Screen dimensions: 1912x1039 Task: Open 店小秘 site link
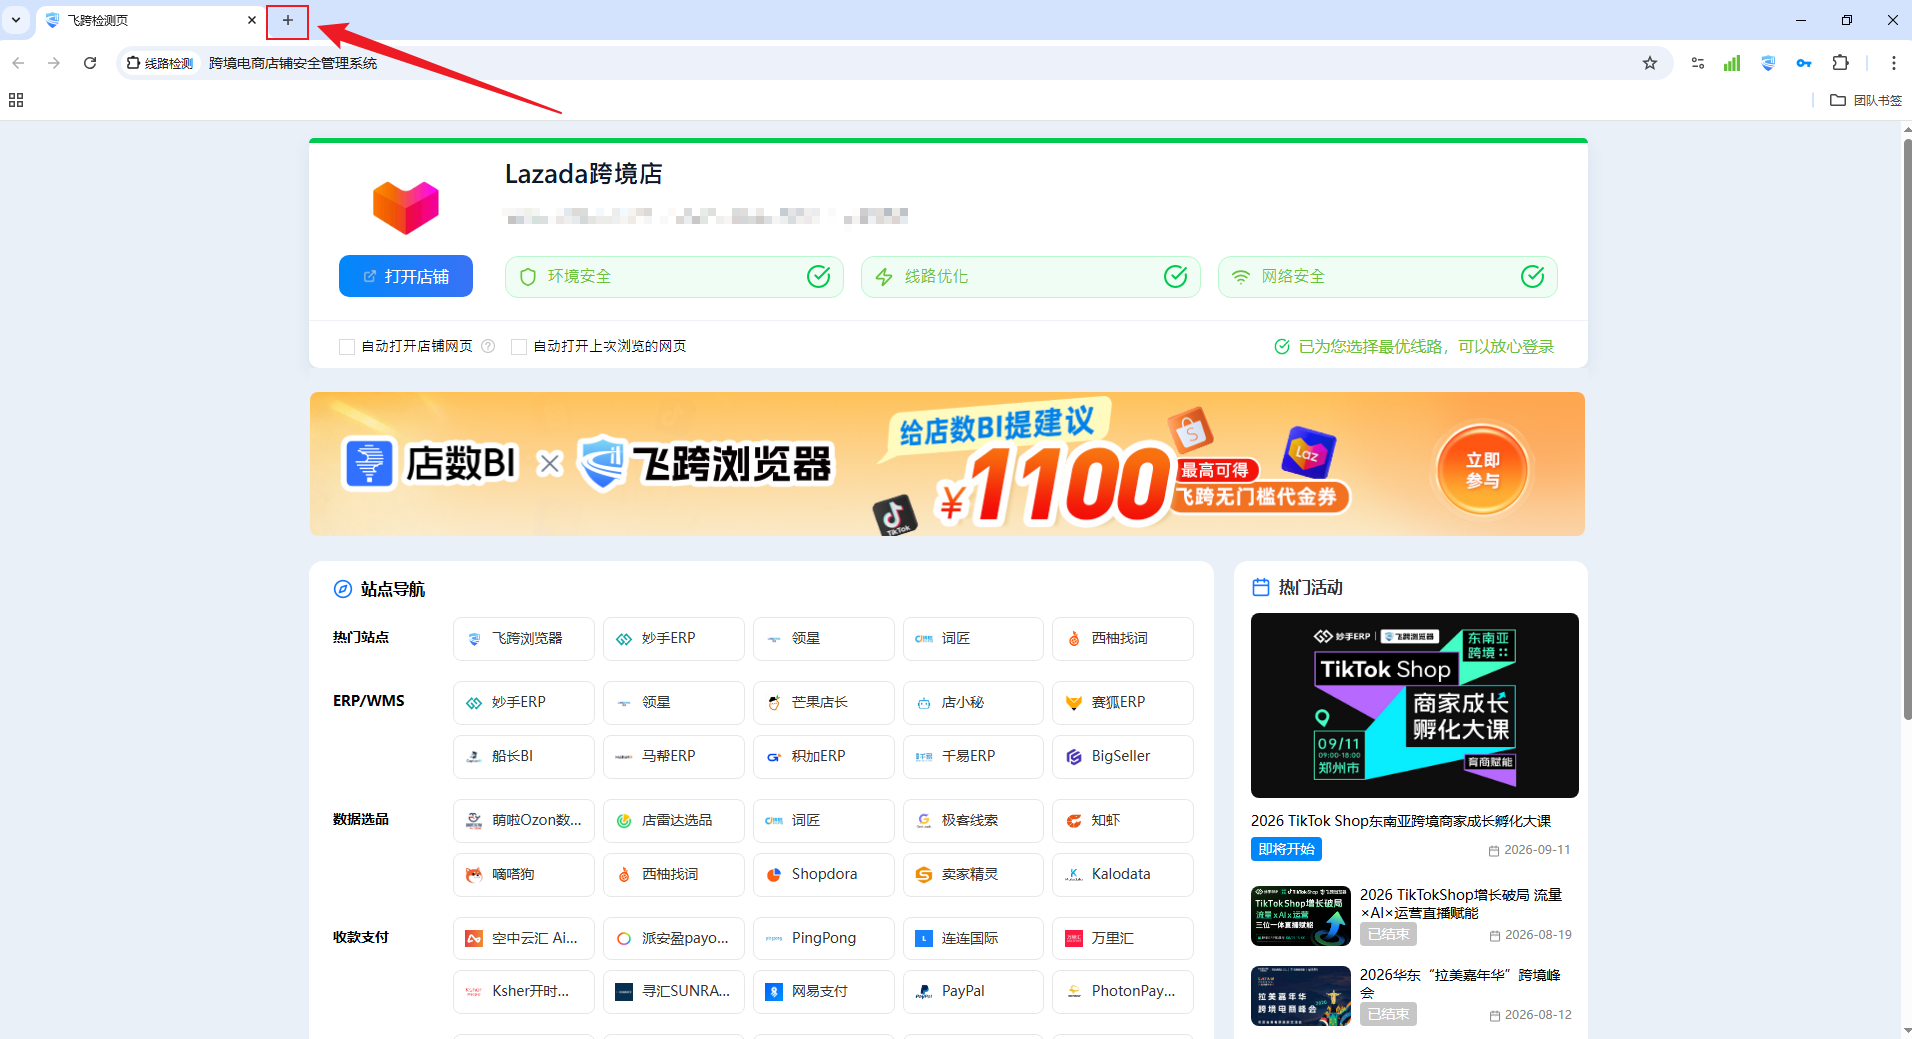coord(973,703)
